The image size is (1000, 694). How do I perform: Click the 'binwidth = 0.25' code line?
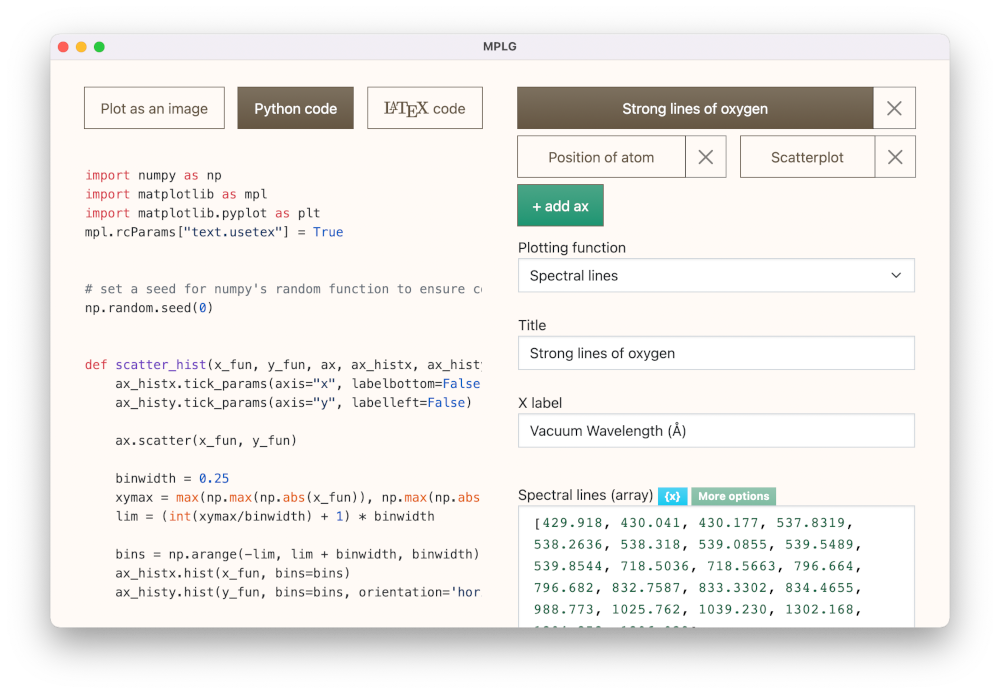[172, 478]
